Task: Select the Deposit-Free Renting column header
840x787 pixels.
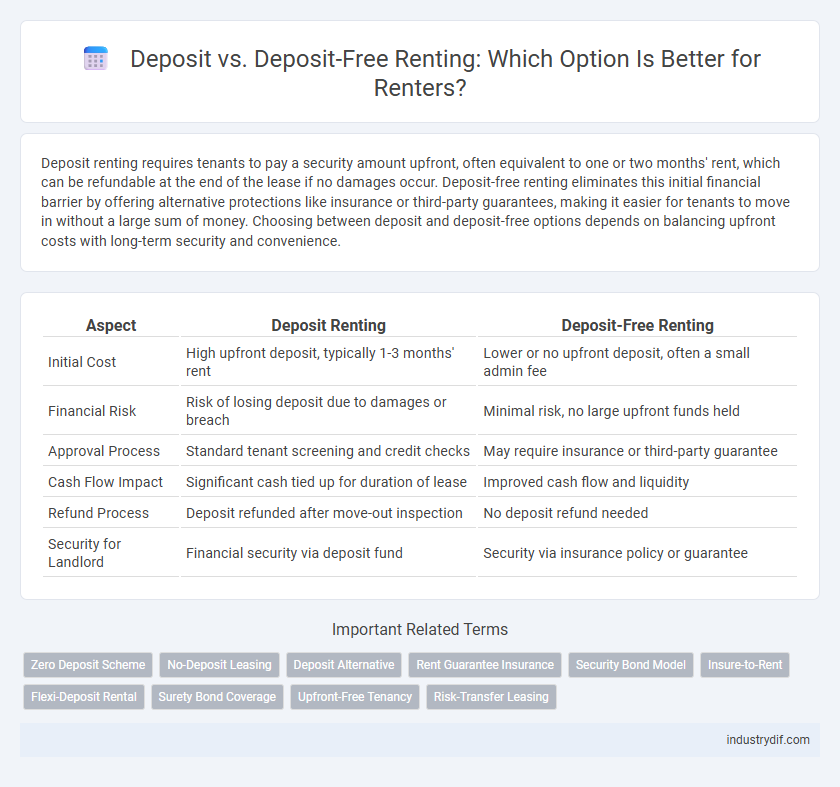Action: pyautogui.click(x=637, y=325)
